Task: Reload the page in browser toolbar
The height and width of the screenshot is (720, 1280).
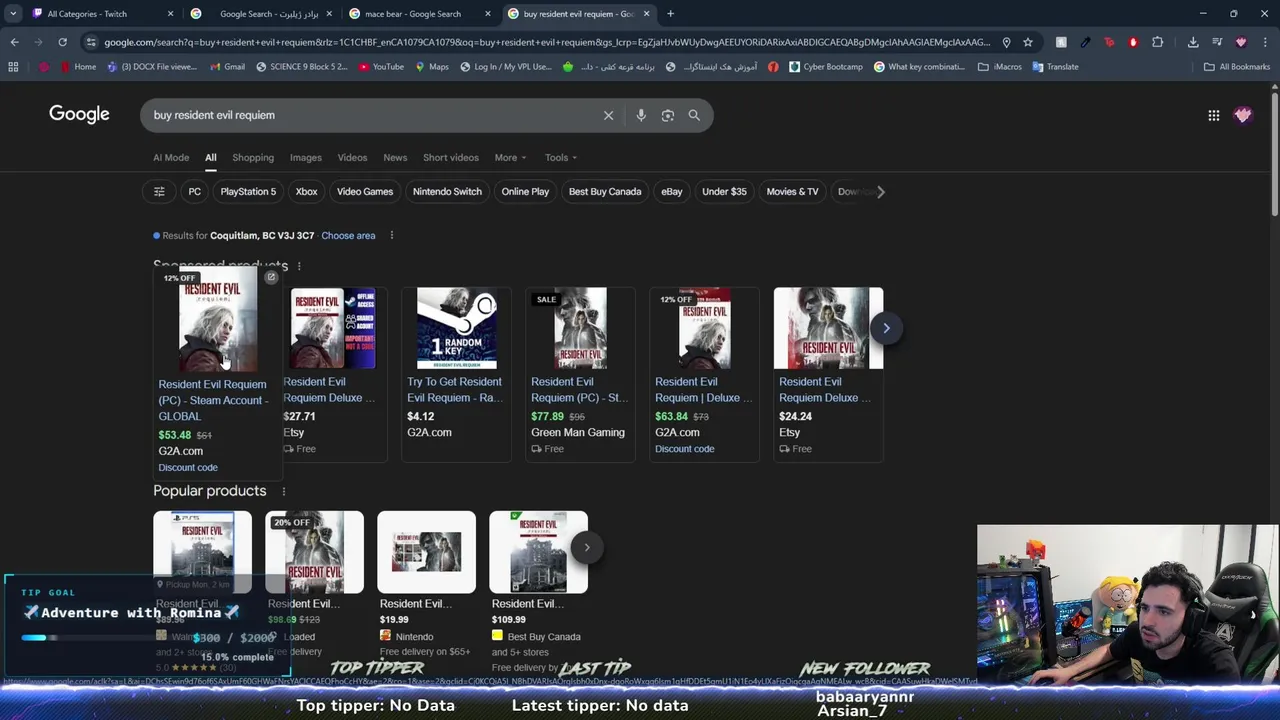Action: coord(62,42)
